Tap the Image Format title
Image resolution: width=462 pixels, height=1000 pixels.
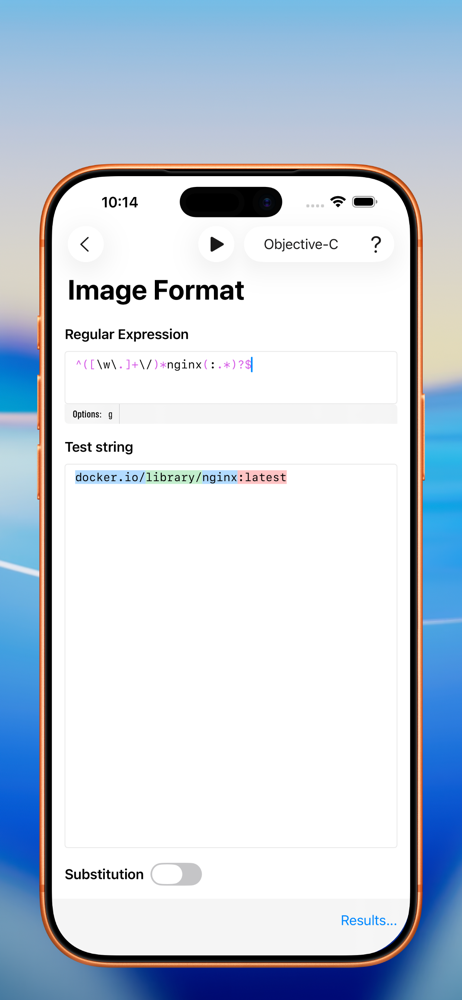click(156, 291)
